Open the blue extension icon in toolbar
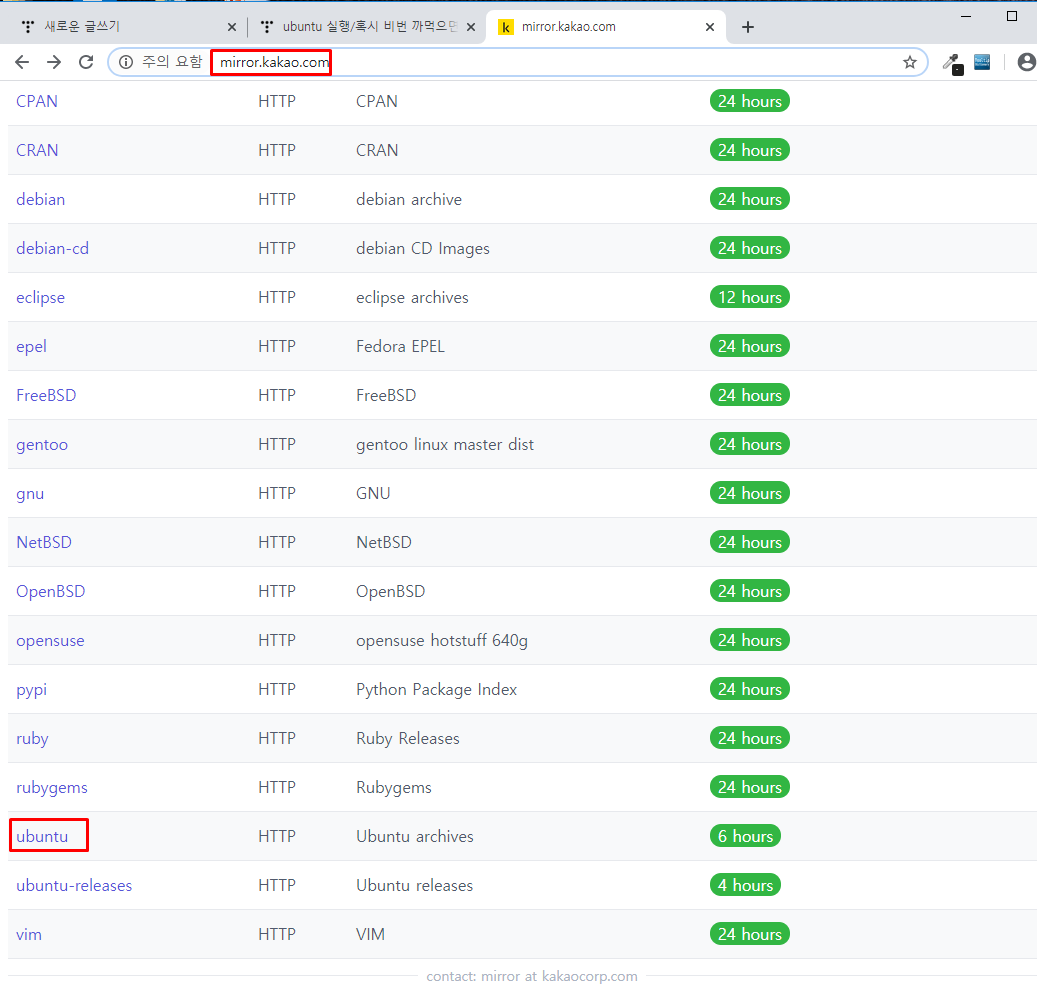 click(982, 62)
